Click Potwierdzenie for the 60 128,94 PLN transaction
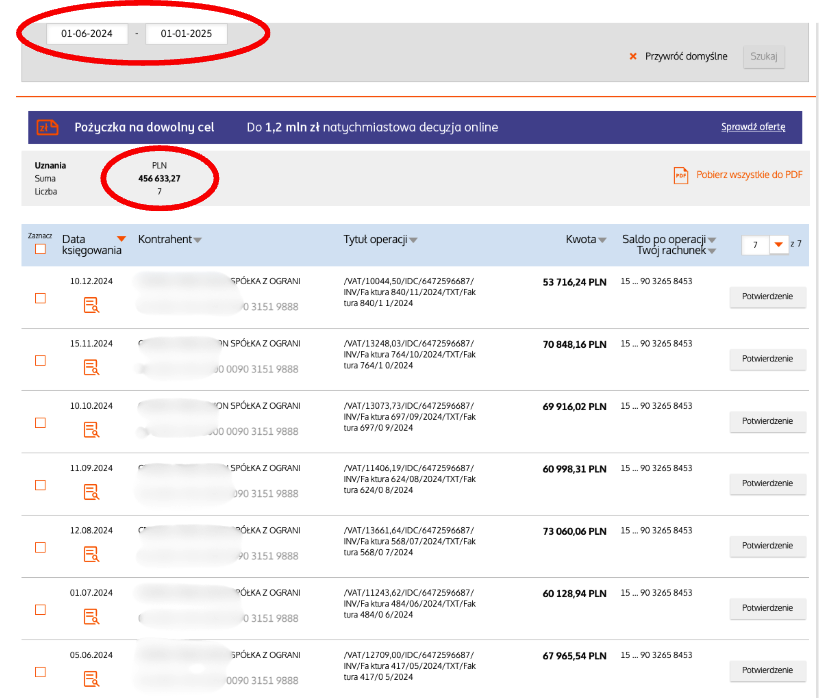Viewport: 824px width, 698px height. (767, 608)
